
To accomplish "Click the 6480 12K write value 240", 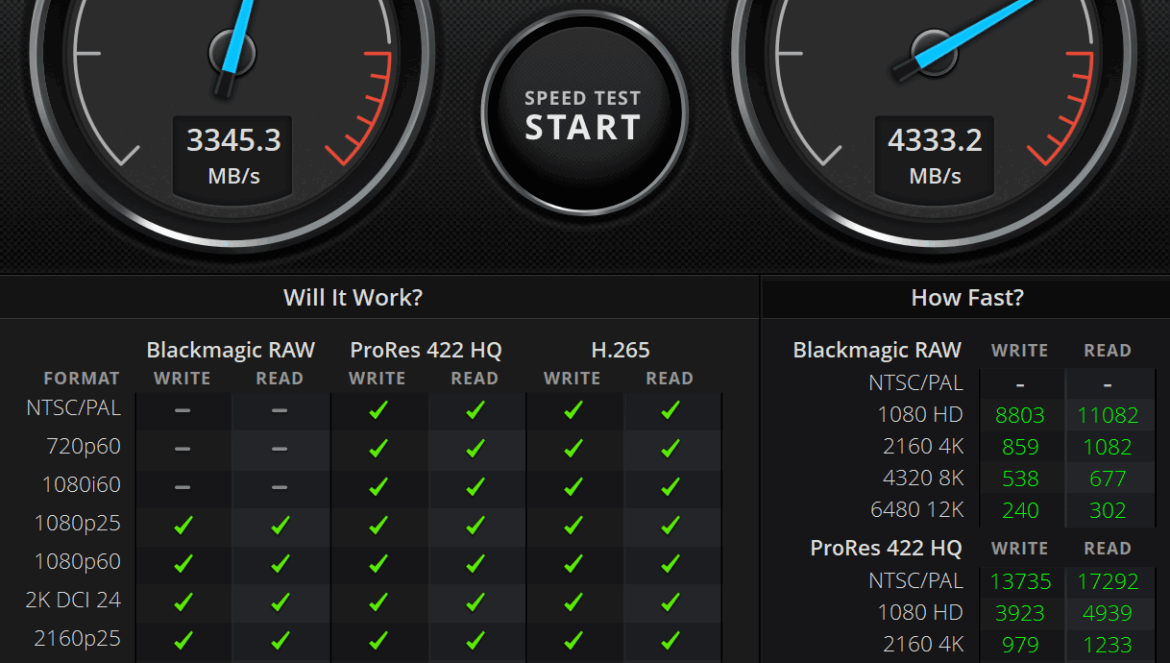I will tap(1020, 511).
